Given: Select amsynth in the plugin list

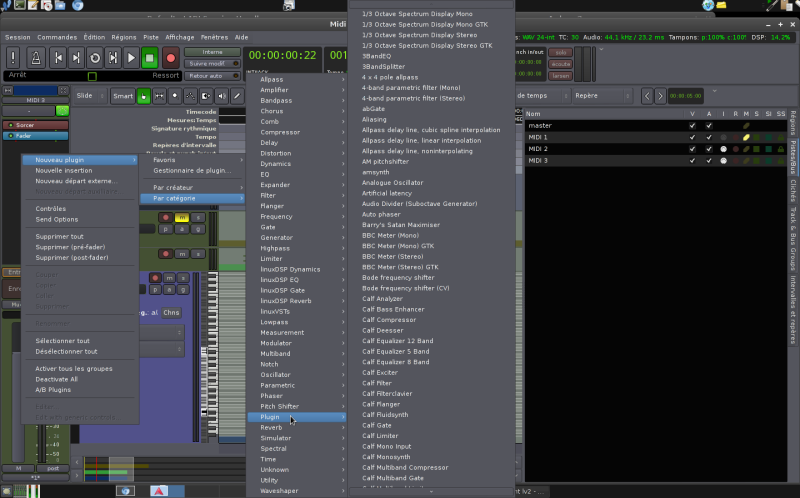Looking at the screenshot, I should [x=431, y=172].
